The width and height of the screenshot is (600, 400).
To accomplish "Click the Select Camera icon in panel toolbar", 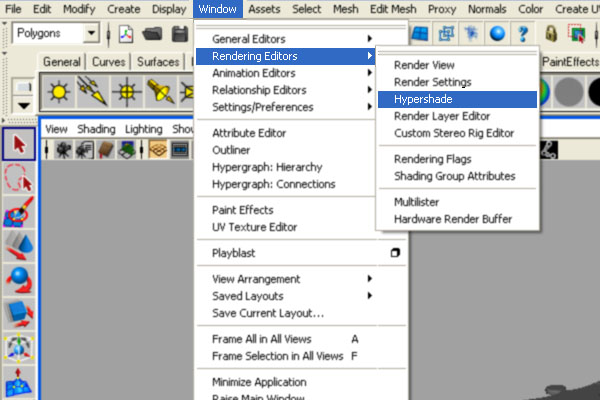I will [63, 150].
